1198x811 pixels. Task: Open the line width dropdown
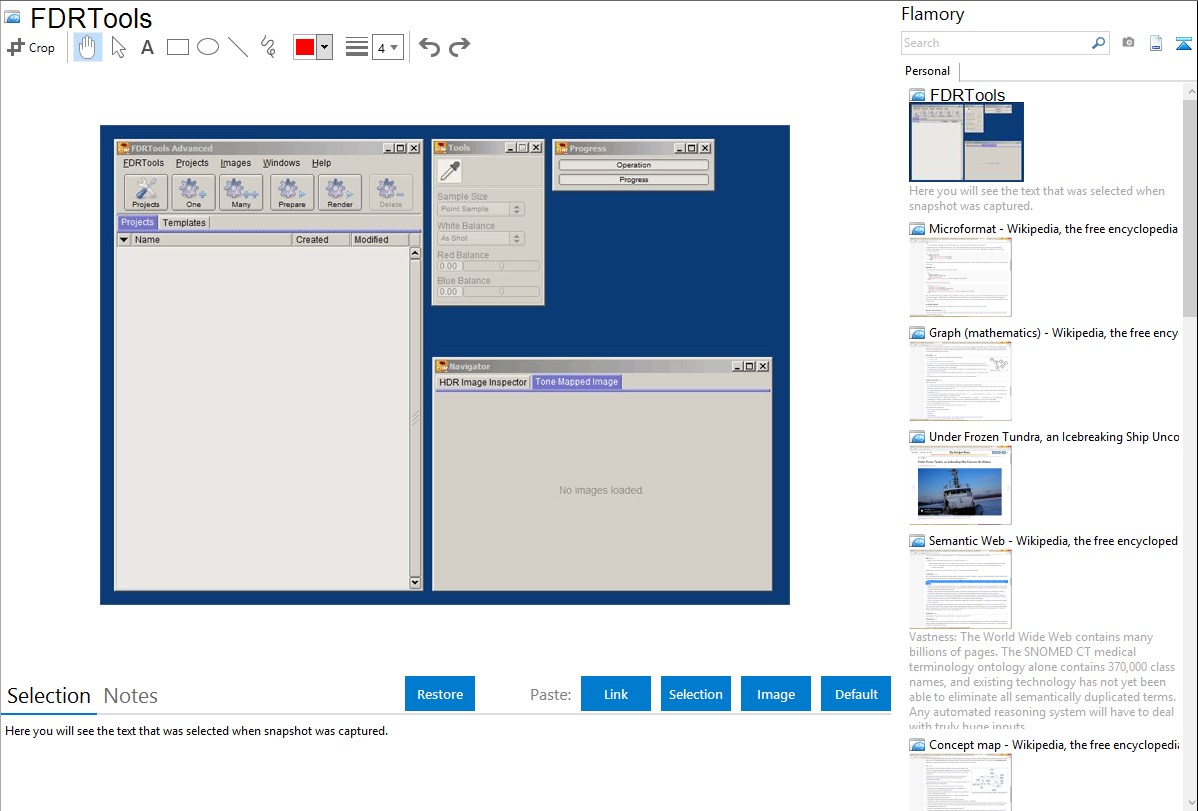tap(387, 47)
